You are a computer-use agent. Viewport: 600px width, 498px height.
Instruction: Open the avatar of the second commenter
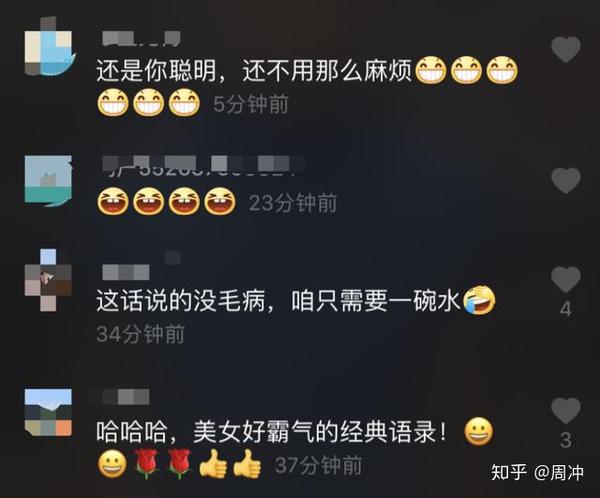(x=49, y=181)
